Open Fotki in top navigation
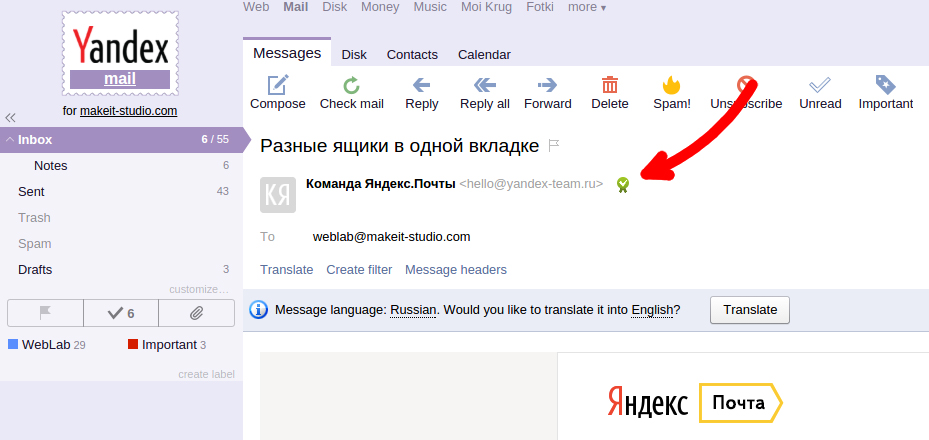The width and height of the screenshot is (929, 440). point(540,7)
